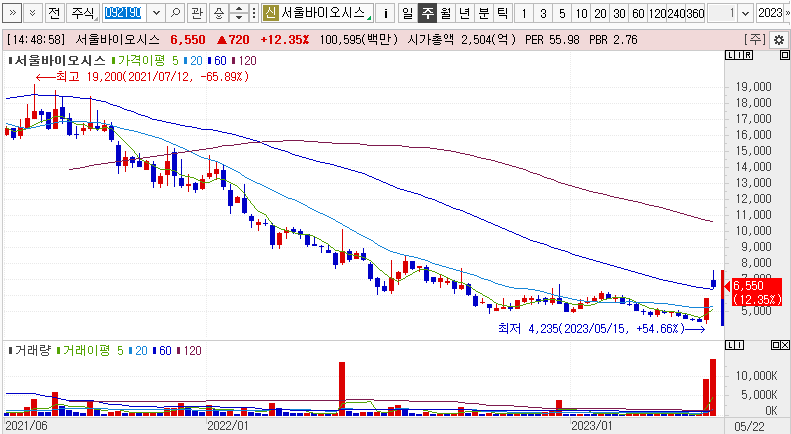Click the R icon on price chart

[x=748, y=55]
